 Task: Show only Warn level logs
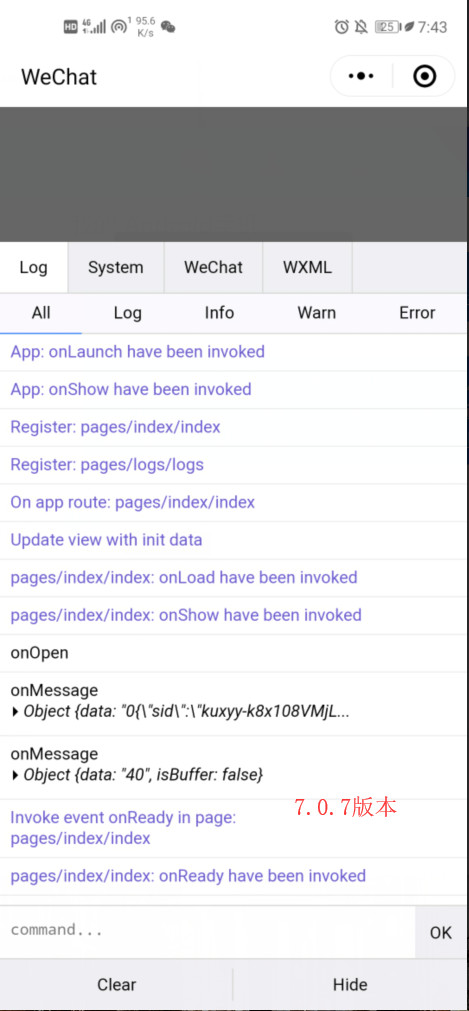316,313
